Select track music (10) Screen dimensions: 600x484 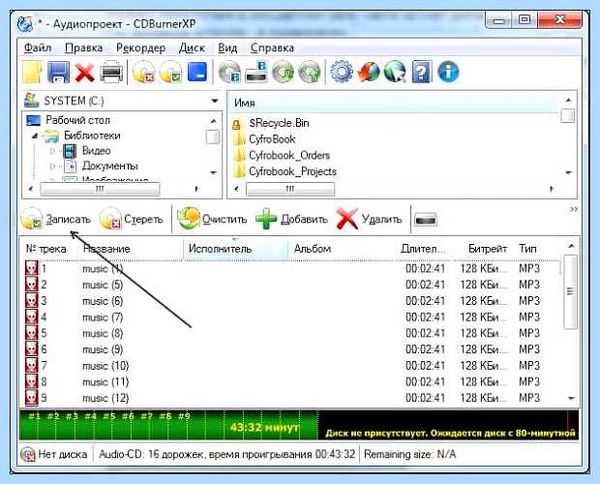tap(105, 366)
